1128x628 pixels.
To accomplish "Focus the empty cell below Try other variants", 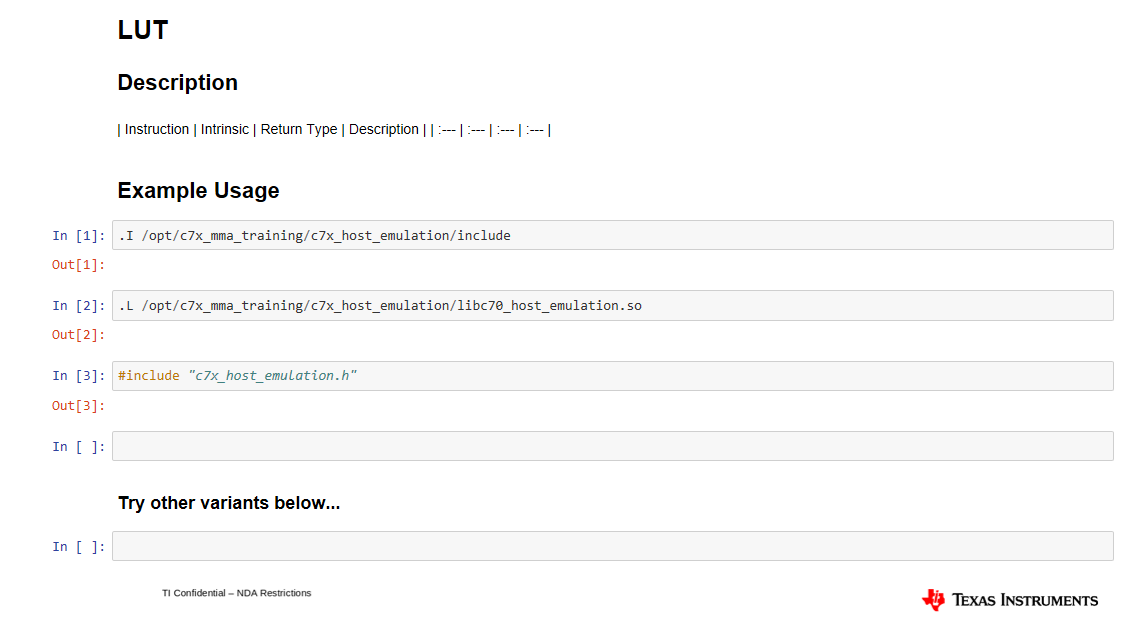I will tap(612, 546).
